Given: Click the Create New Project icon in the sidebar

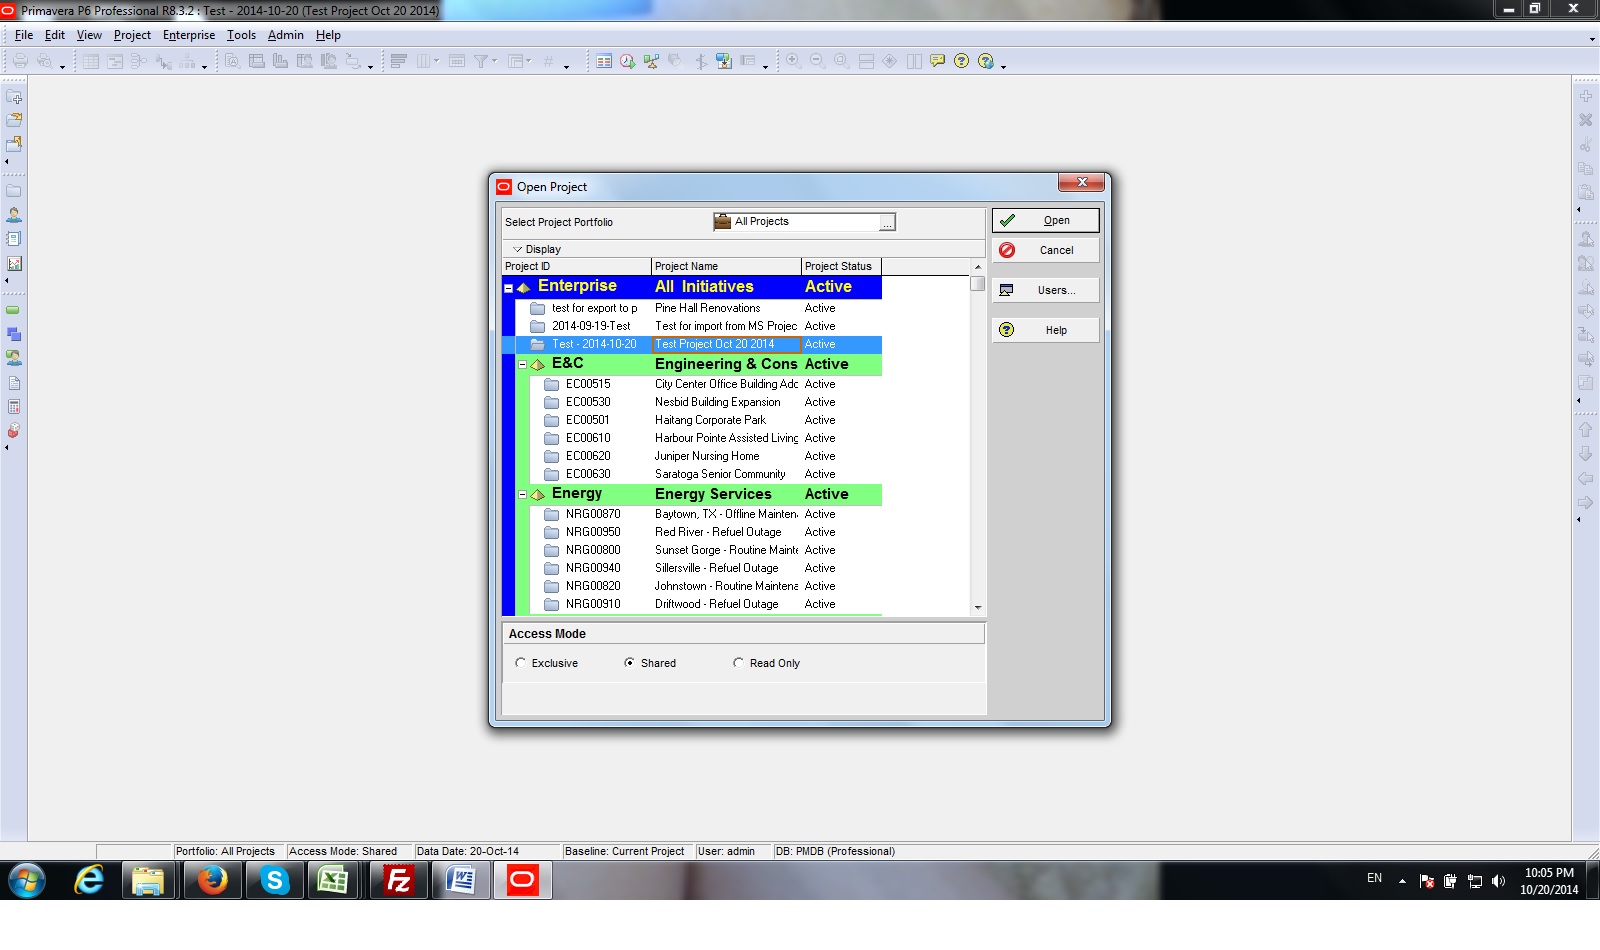Looking at the screenshot, I should click(14, 97).
